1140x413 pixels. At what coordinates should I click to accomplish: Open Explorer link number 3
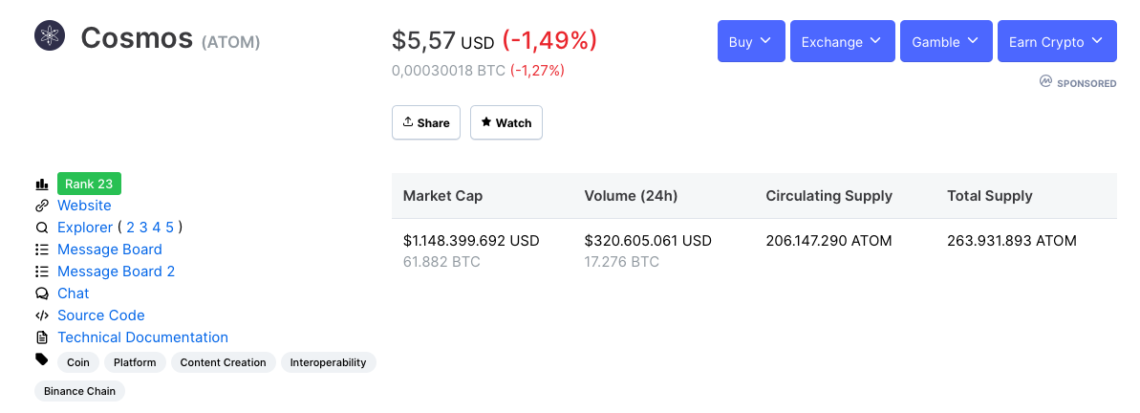pos(143,228)
